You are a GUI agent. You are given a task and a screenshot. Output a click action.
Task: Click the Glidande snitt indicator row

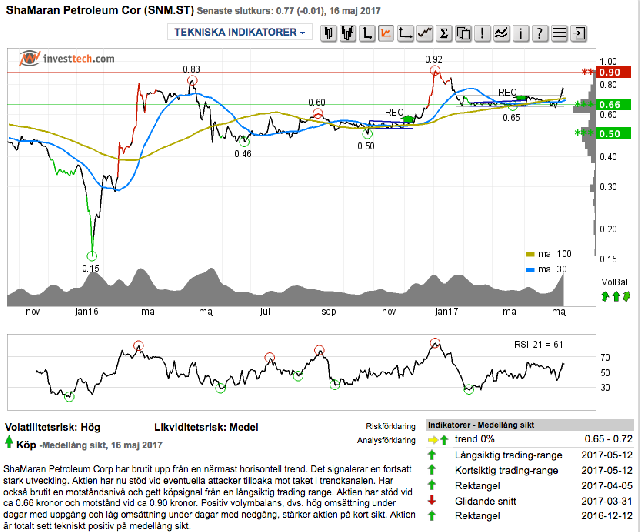530,501
